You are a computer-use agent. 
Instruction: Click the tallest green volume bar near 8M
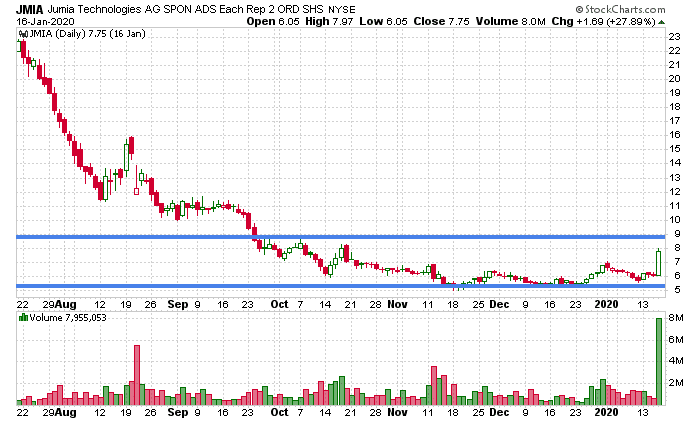click(658, 362)
